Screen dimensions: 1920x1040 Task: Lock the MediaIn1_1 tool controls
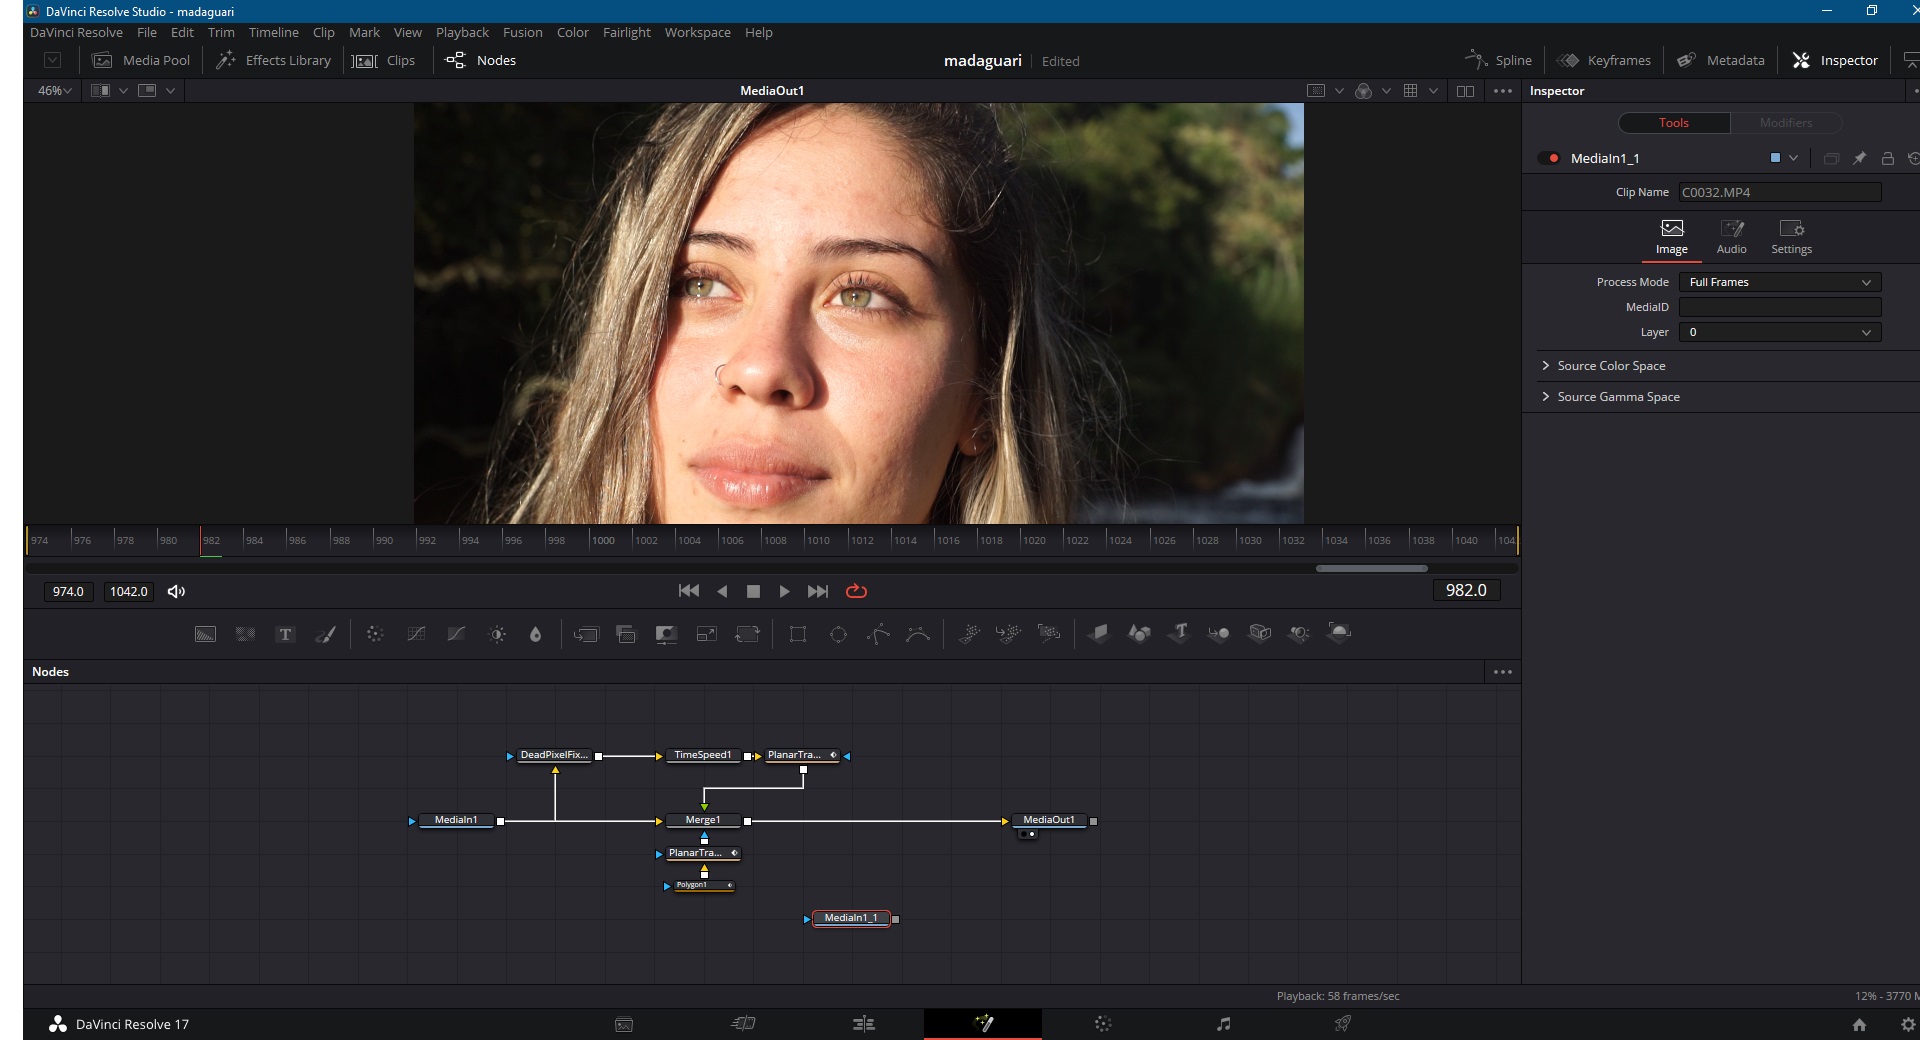(1888, 158)
